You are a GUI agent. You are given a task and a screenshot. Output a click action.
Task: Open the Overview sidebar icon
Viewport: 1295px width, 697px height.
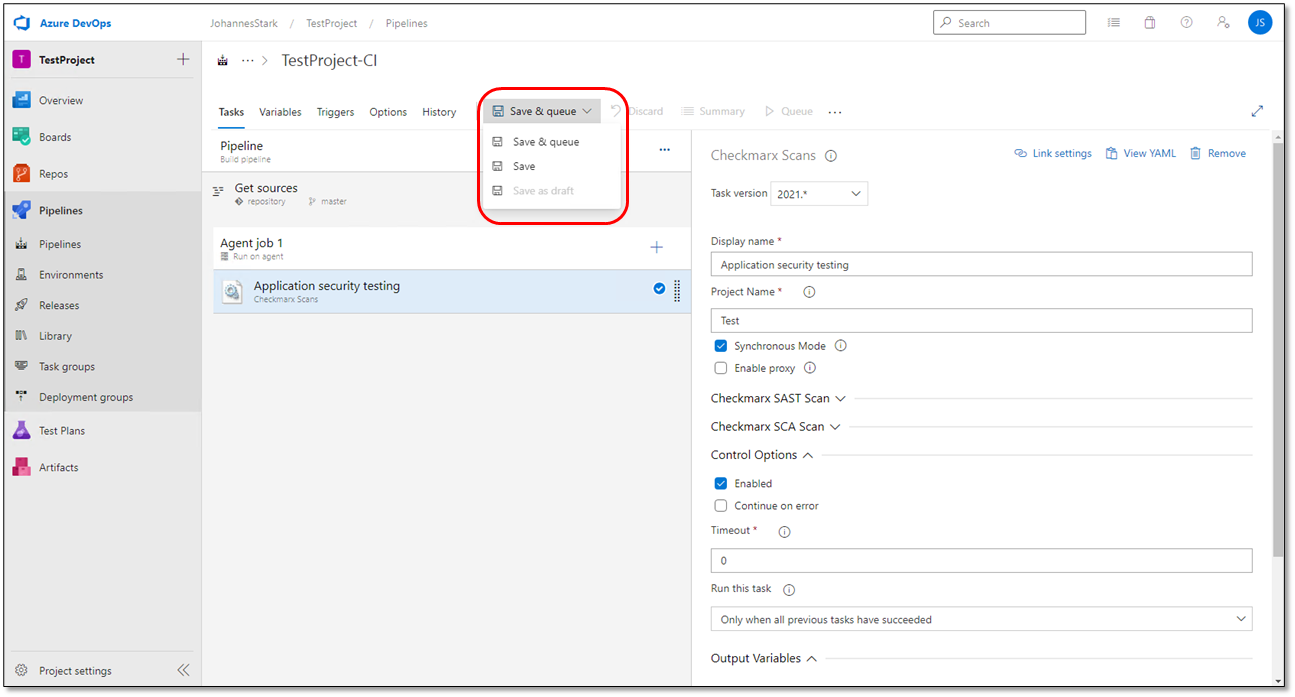[x=22, y=100]
